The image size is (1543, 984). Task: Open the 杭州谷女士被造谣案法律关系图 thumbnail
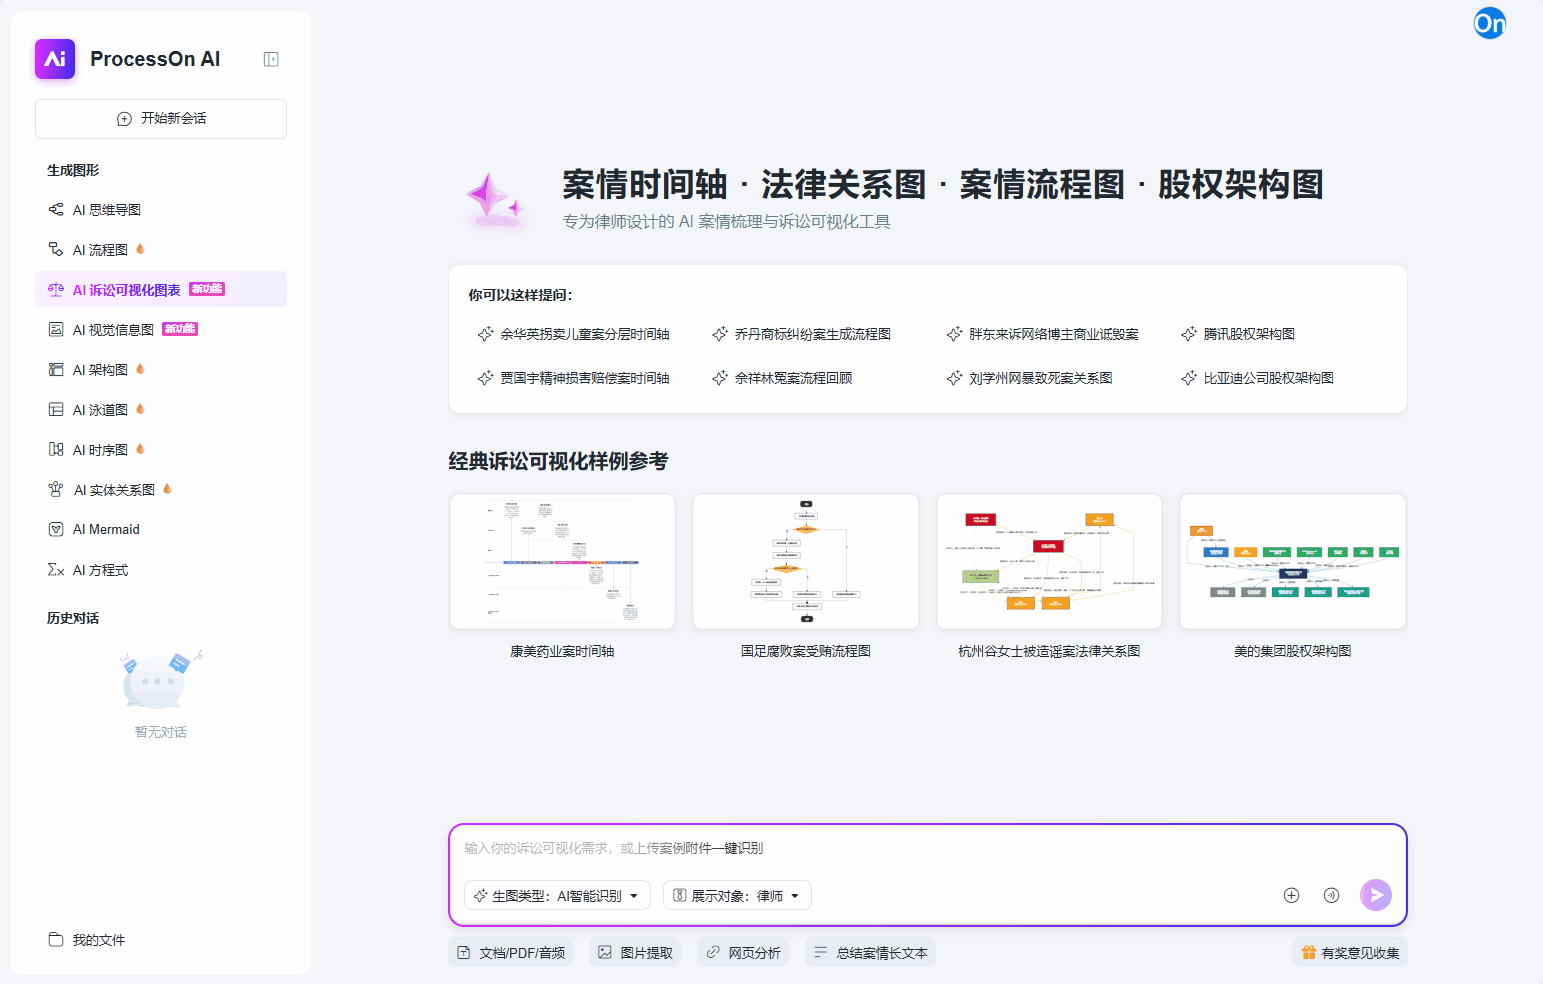[x=1049, y=562]
